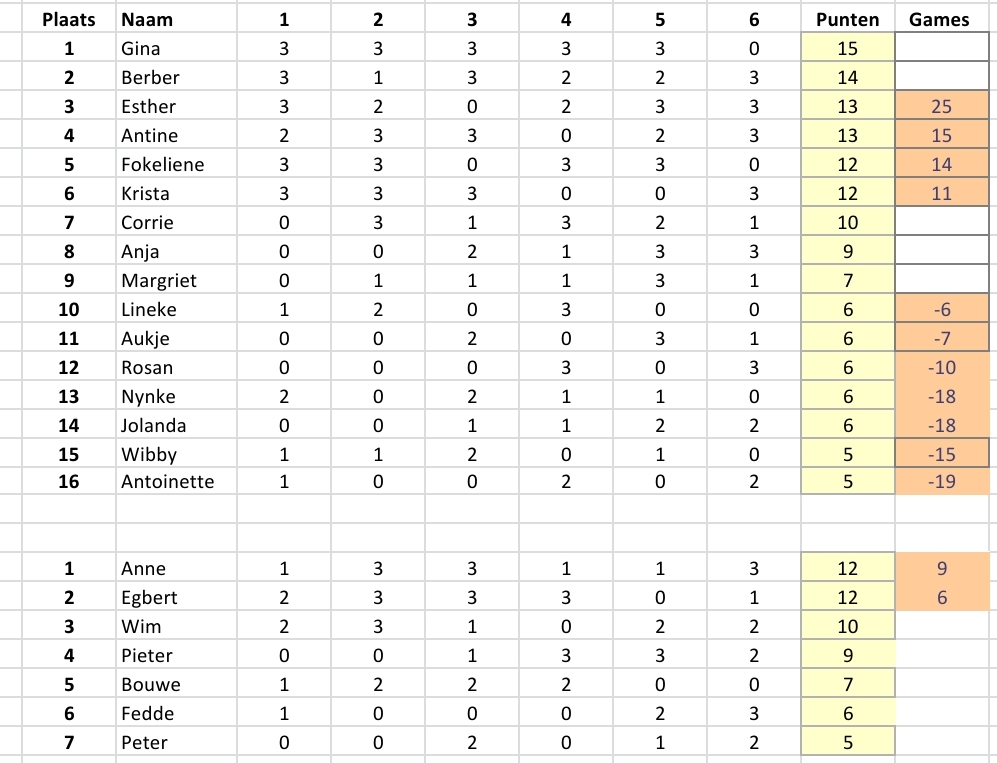
Task: Select the cell with name Berber
Action: (176, 78)
